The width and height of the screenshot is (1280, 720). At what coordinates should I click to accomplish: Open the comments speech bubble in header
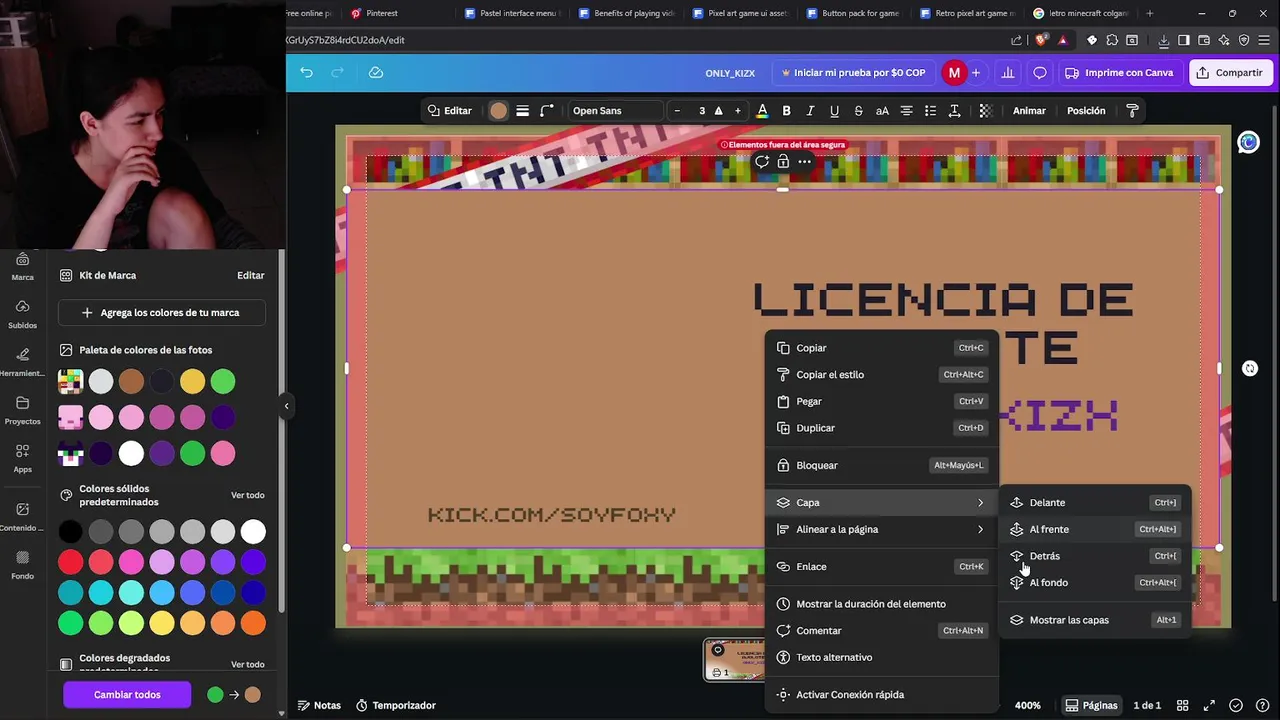pyautogui.click(x=1040, y=73)
